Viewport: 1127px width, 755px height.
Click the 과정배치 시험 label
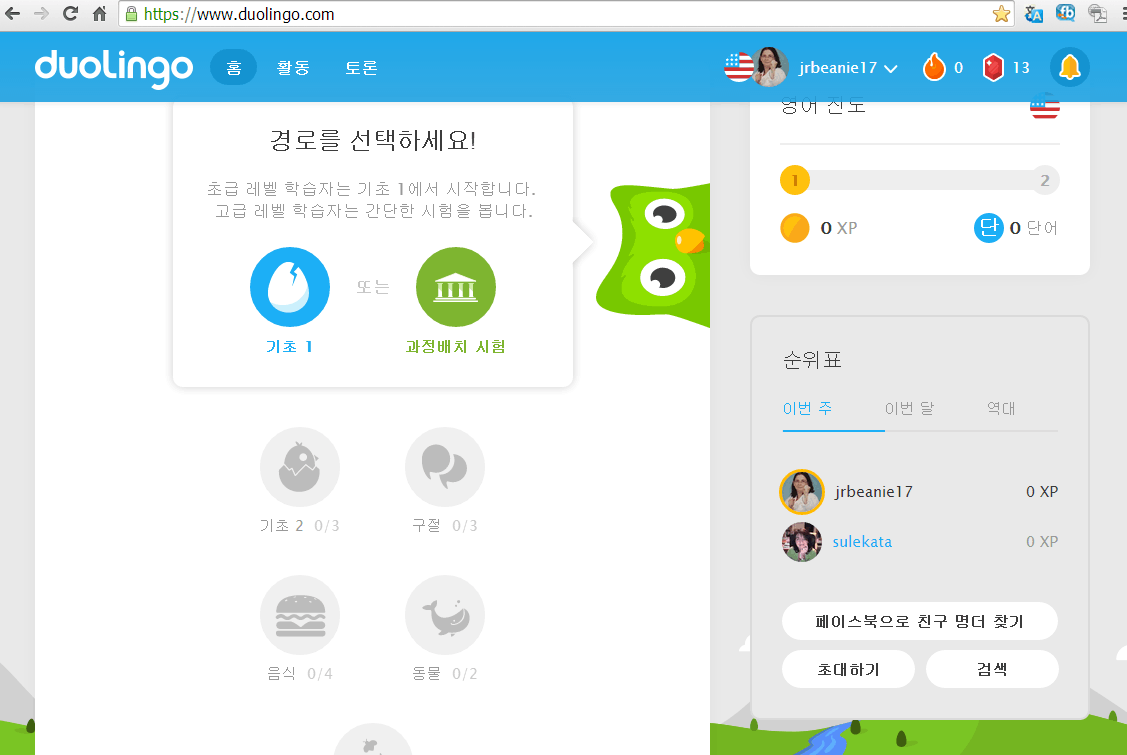(456, 347)
